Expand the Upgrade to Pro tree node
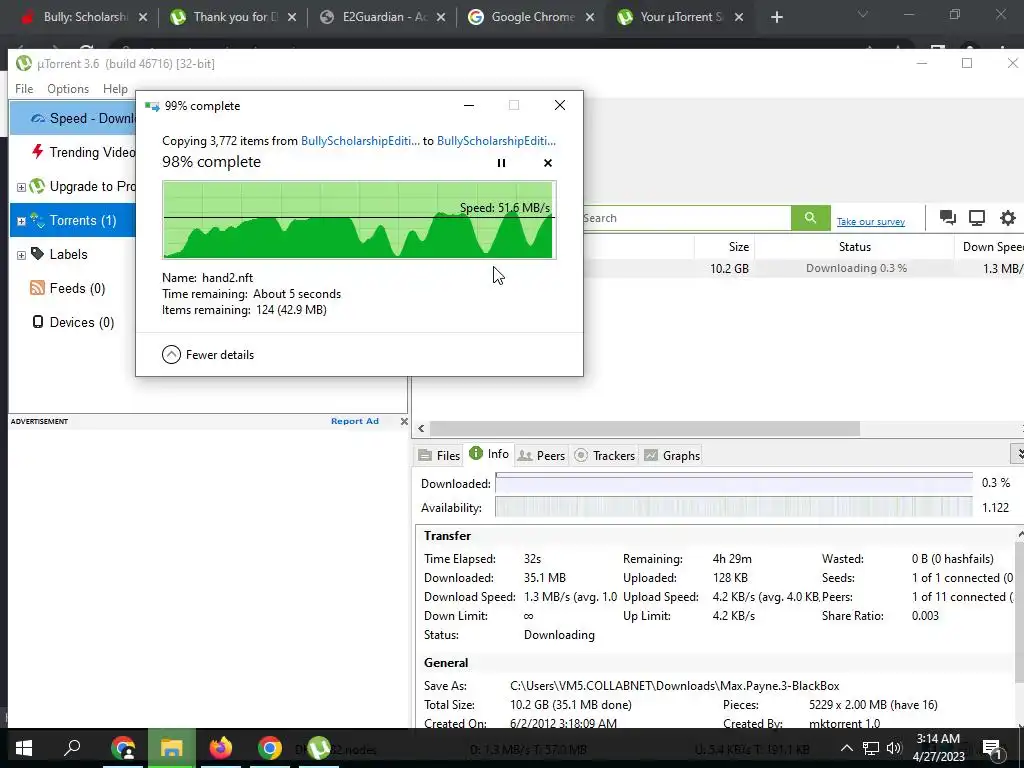Image resolution: width=1024 pixels, height=768 pixels. click(x=21, y=187)
